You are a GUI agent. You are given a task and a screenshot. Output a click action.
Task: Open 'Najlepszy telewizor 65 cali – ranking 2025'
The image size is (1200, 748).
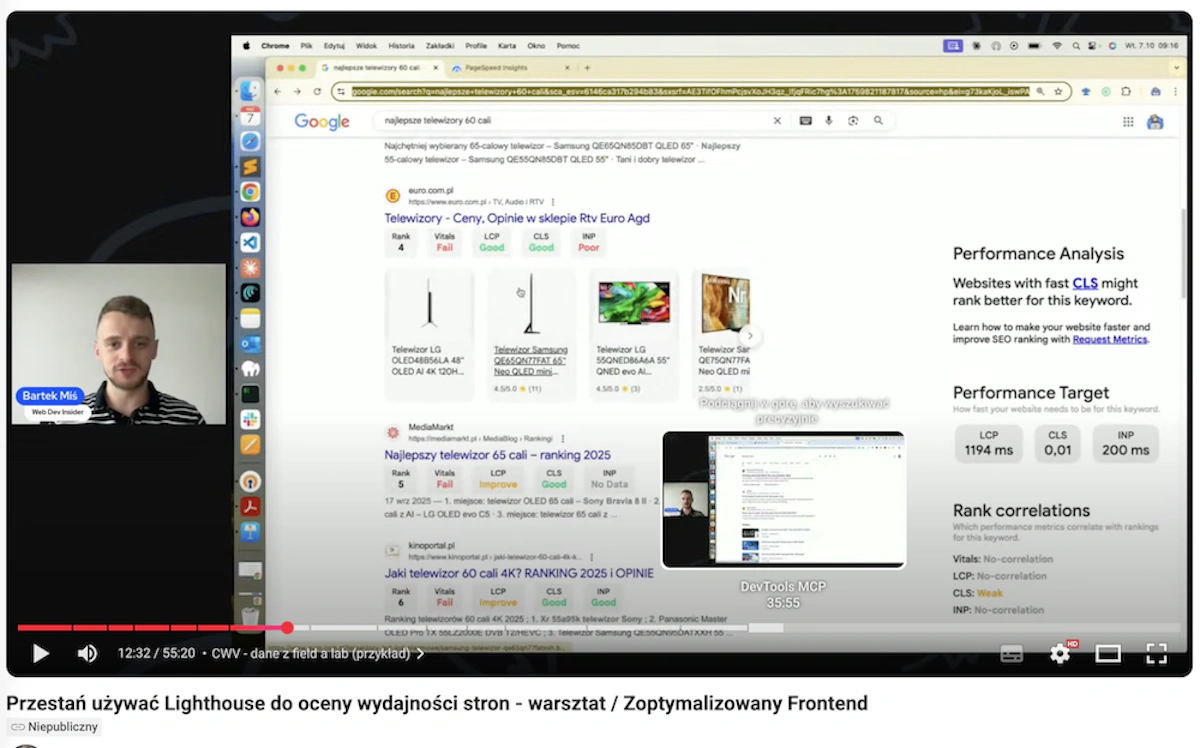point(497,455)
